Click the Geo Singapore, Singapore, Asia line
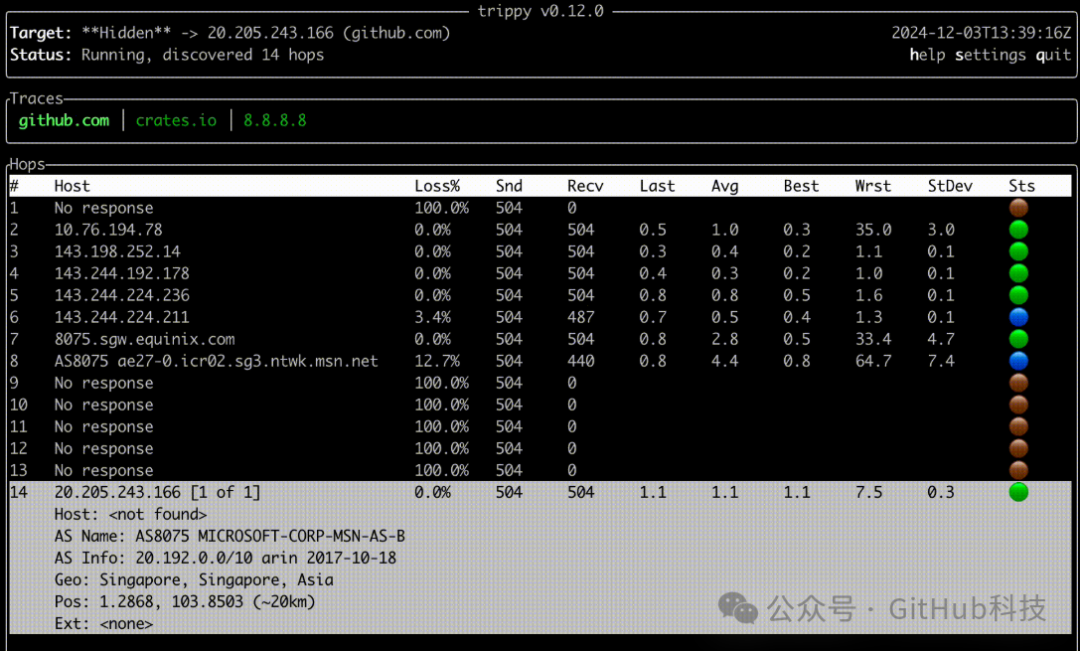 click(194, 580)
